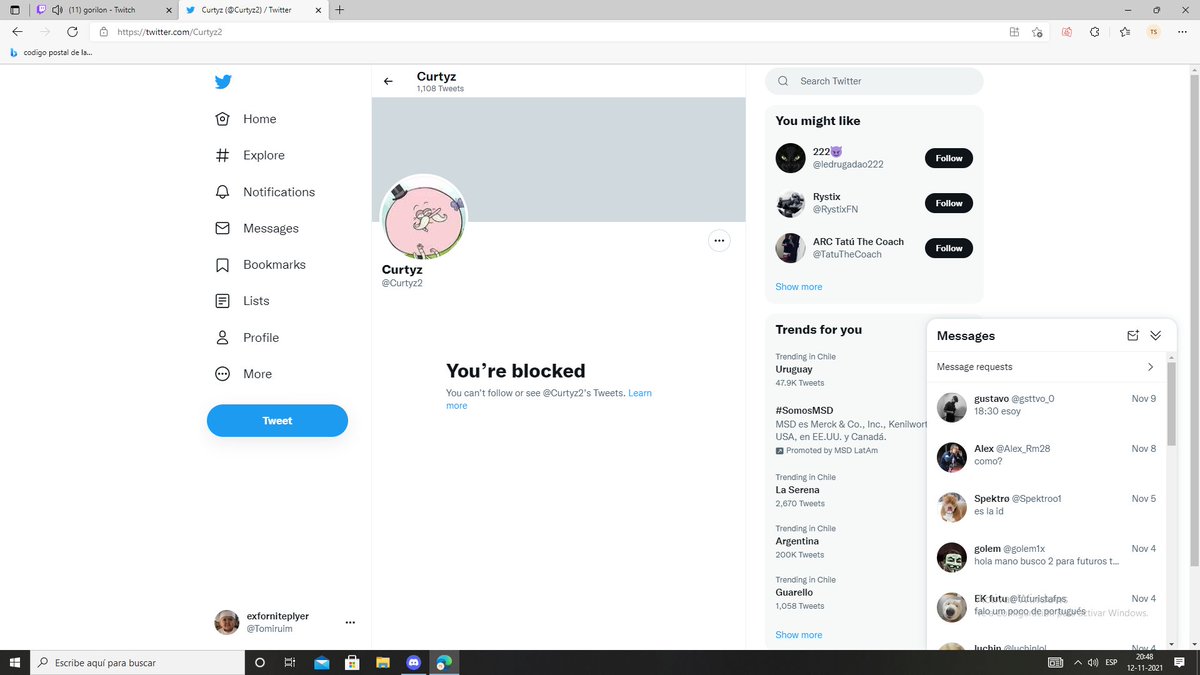Click the red shopping extension icon
This screenshot has width=1200, height=675.
pos(1067,31)
